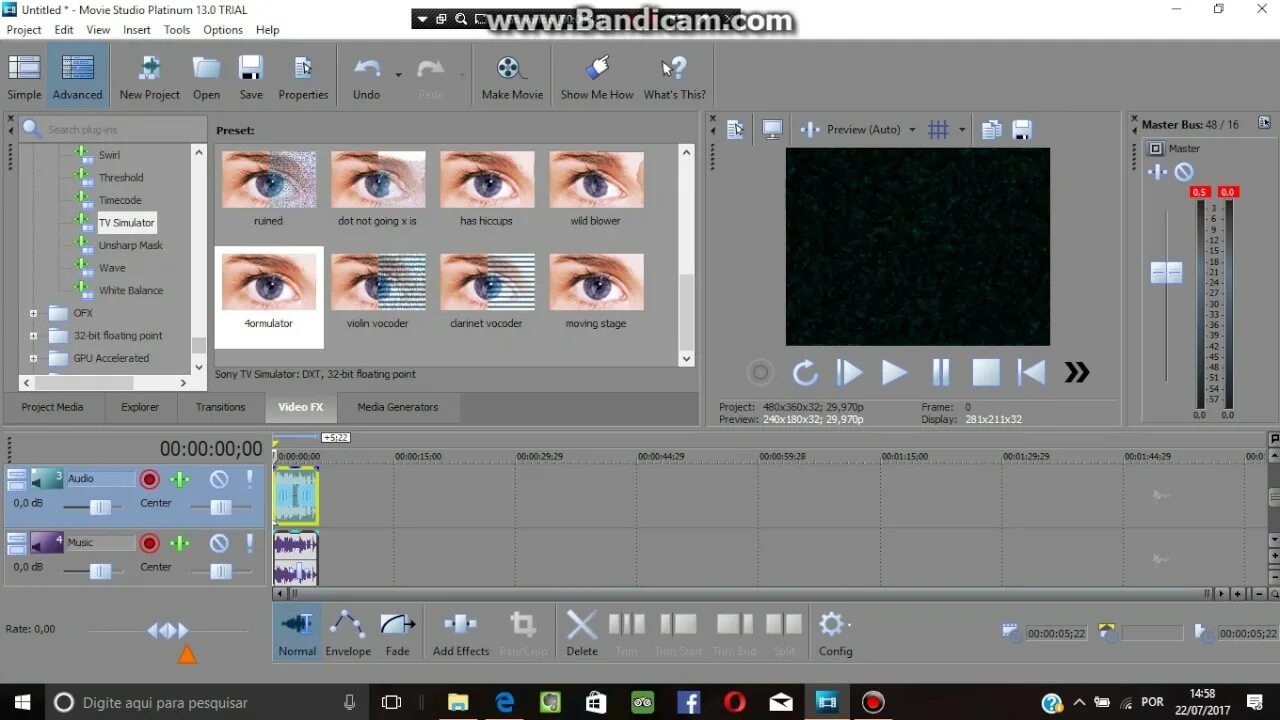Pause the preview playback
Image resolution: width=1280 pixels, height=720 pixels.
click(940, 373)
